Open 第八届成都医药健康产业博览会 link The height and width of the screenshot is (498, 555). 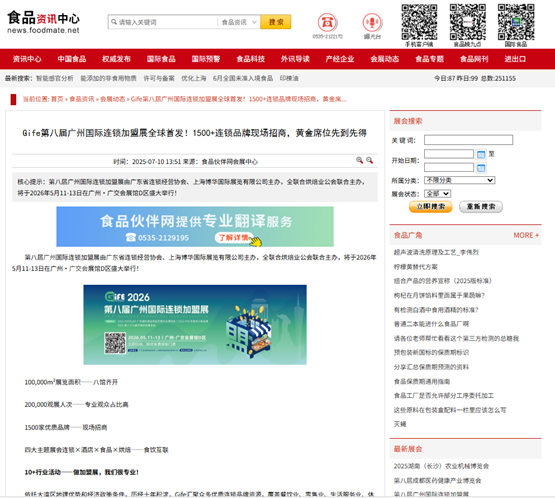[x=437, y=481]
